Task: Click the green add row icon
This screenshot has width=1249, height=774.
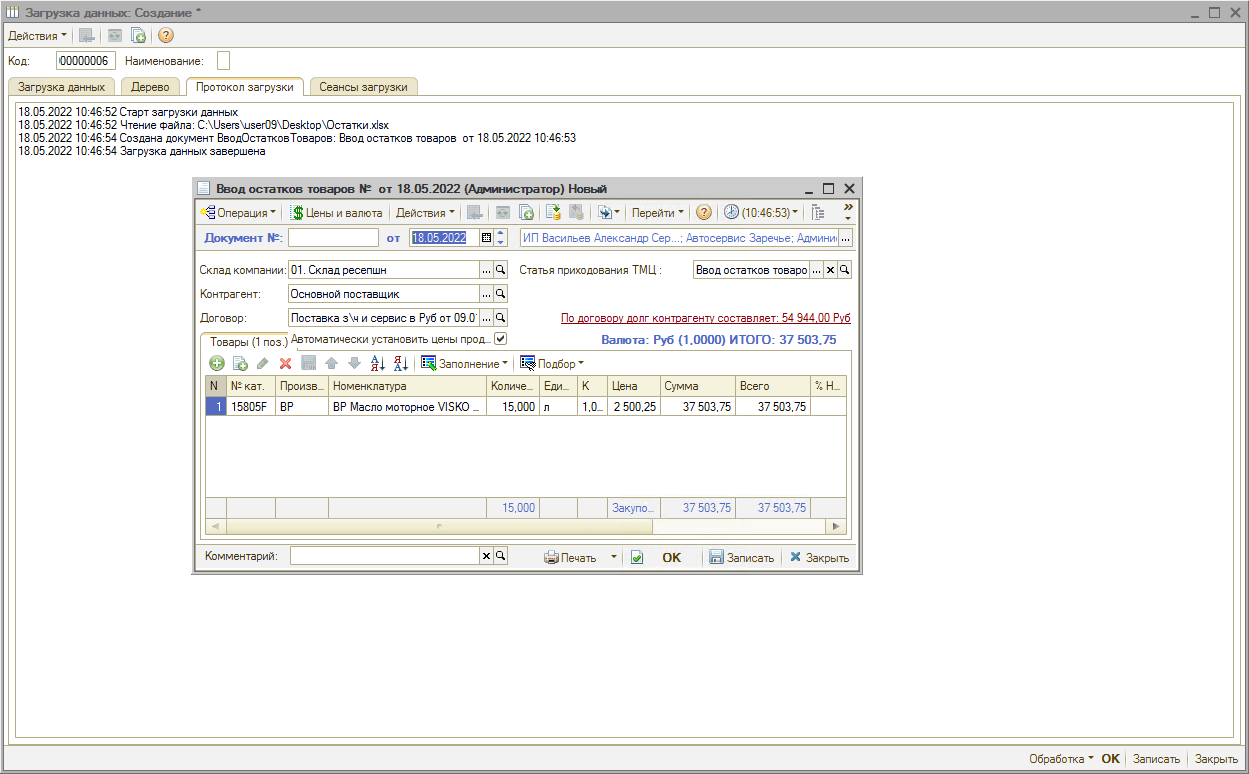Action: click(217, 364)
